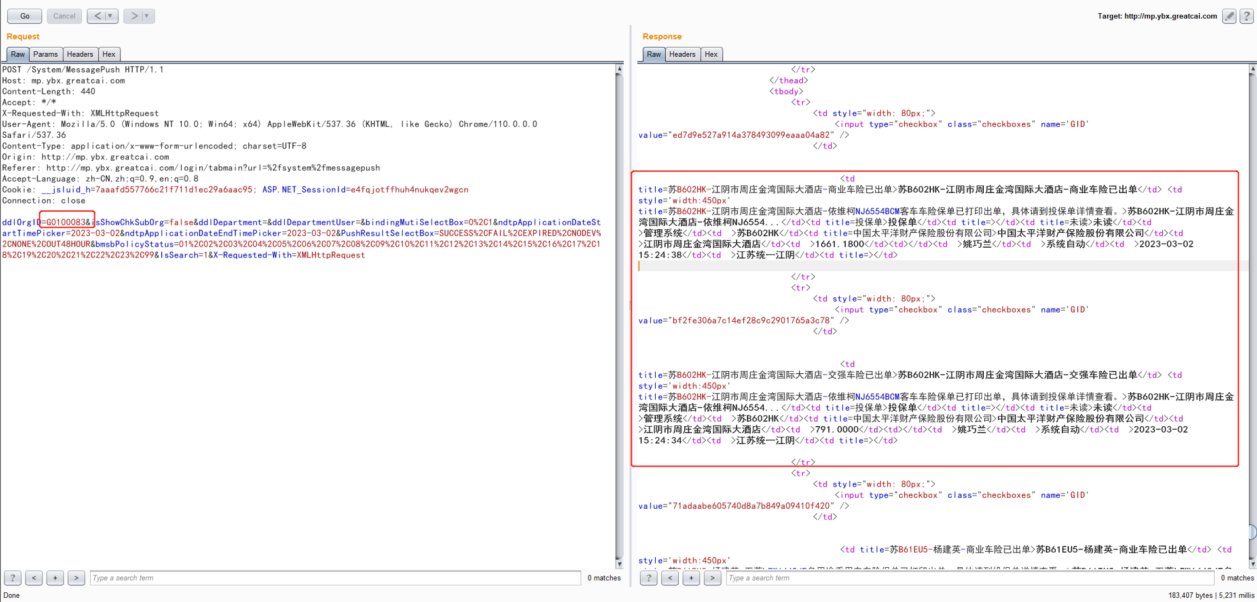Jump to previous match in request search
Screen dimensions: 1257x602
tap(34, 578)
